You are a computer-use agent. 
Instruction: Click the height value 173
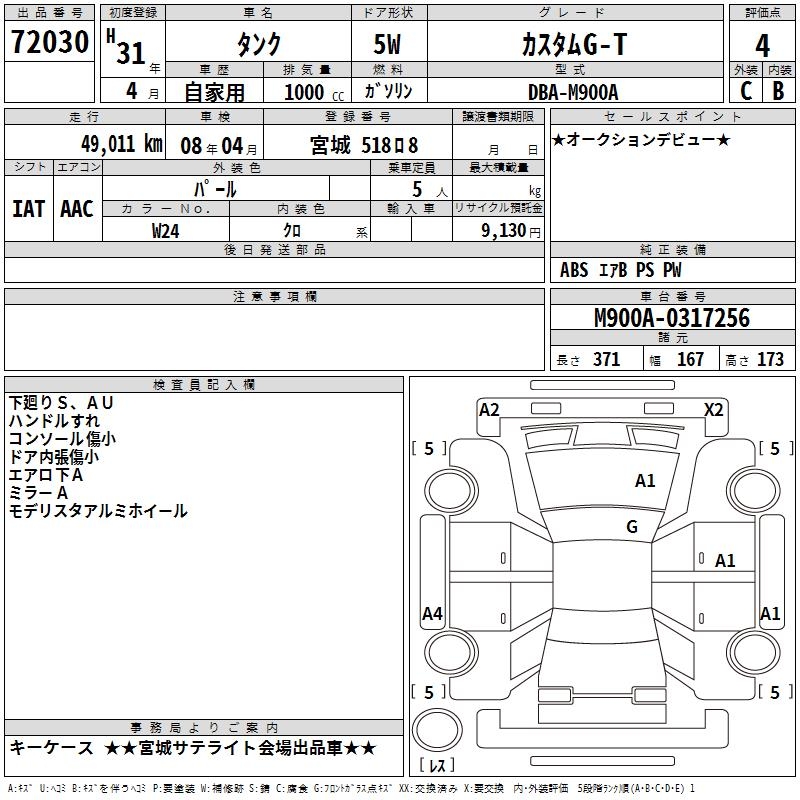[x=770, y=359]
